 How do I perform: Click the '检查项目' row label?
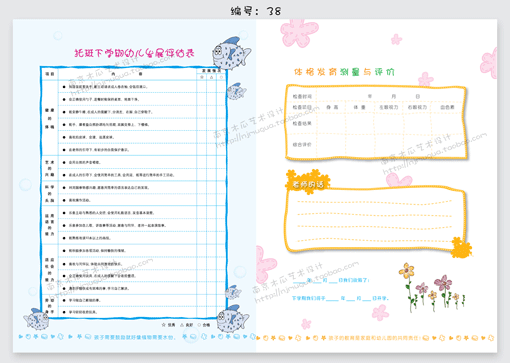[302, 107]
